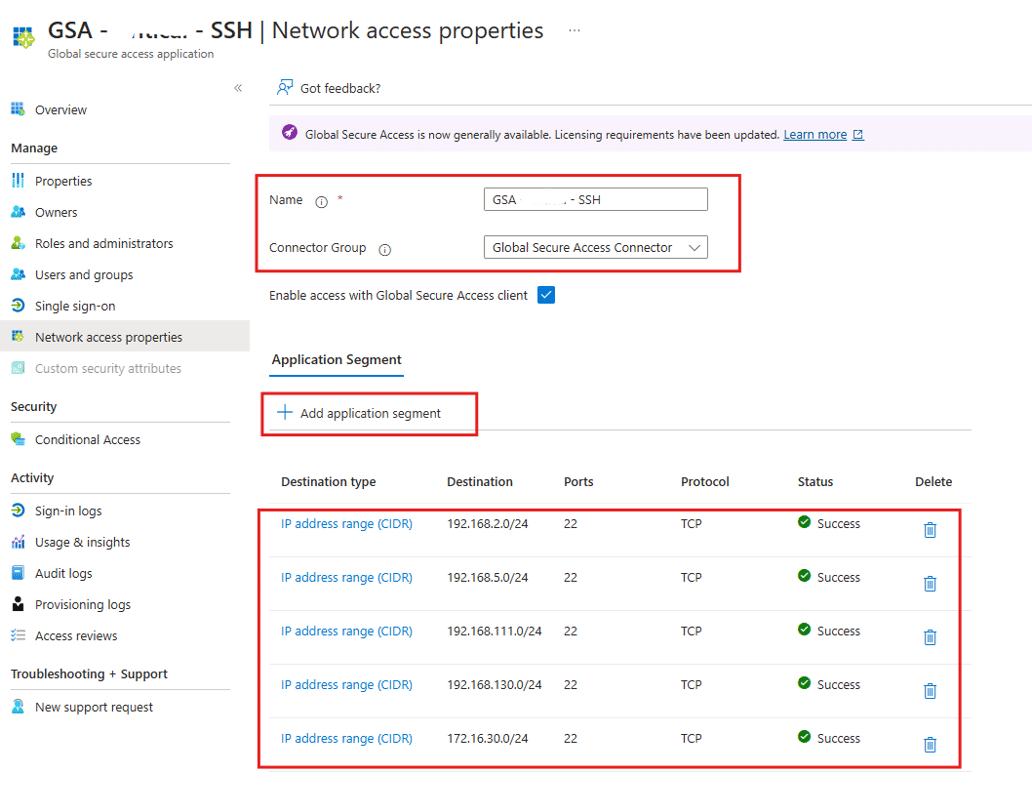Click the Name info icon
Image resolution: width=1032 pixels, height=793 pixels.
point(321,202)
